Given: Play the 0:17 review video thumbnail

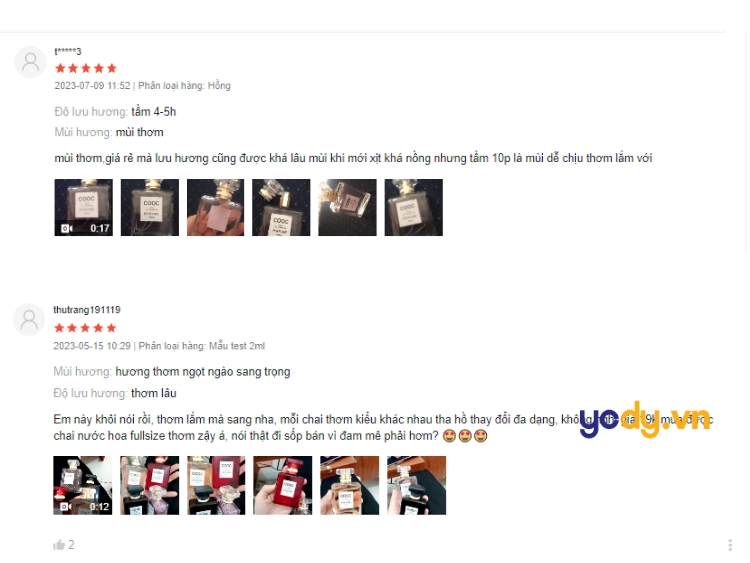Looking at the screenshot, I should [84, 208].
